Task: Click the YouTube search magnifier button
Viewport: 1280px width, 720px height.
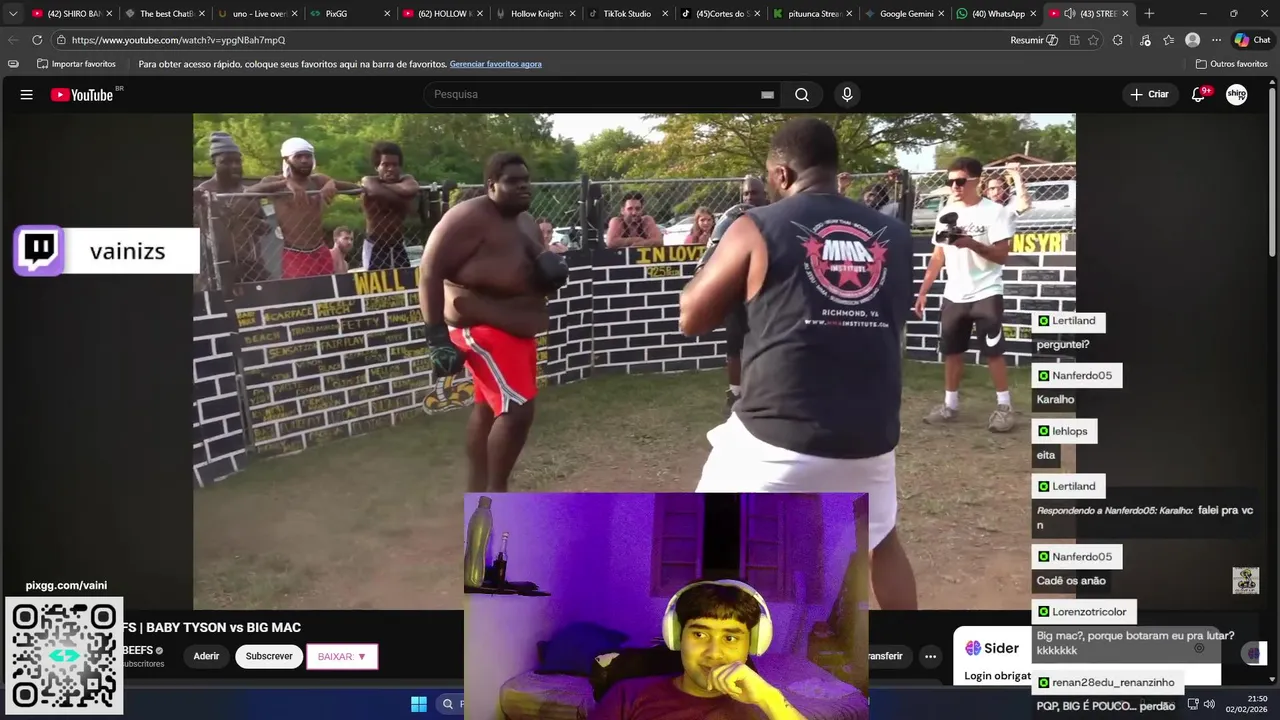Action: [802, 95]
